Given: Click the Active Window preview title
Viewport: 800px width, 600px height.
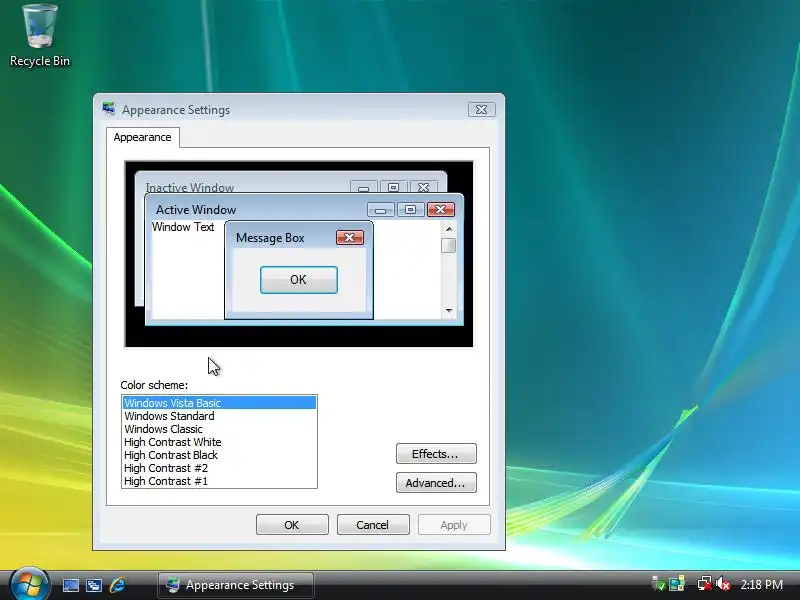Looking at the screenshot, I should tap(196, 210).
